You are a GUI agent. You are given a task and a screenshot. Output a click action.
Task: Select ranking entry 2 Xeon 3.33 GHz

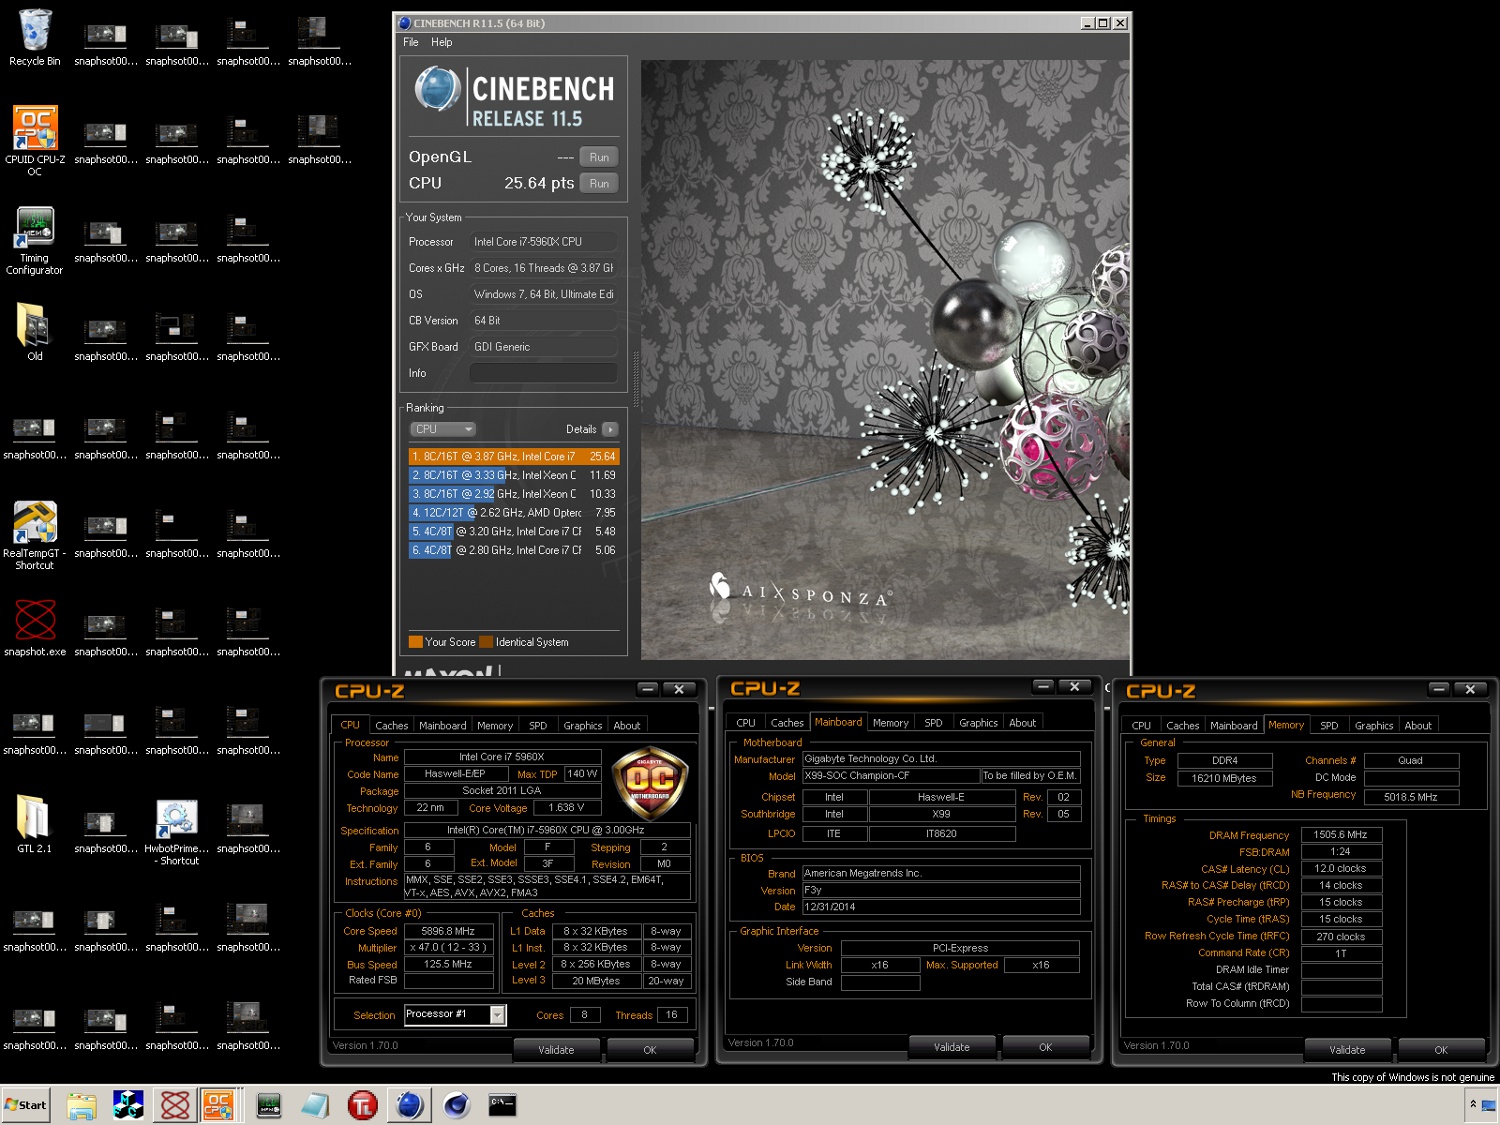click(x=514, y=475)
